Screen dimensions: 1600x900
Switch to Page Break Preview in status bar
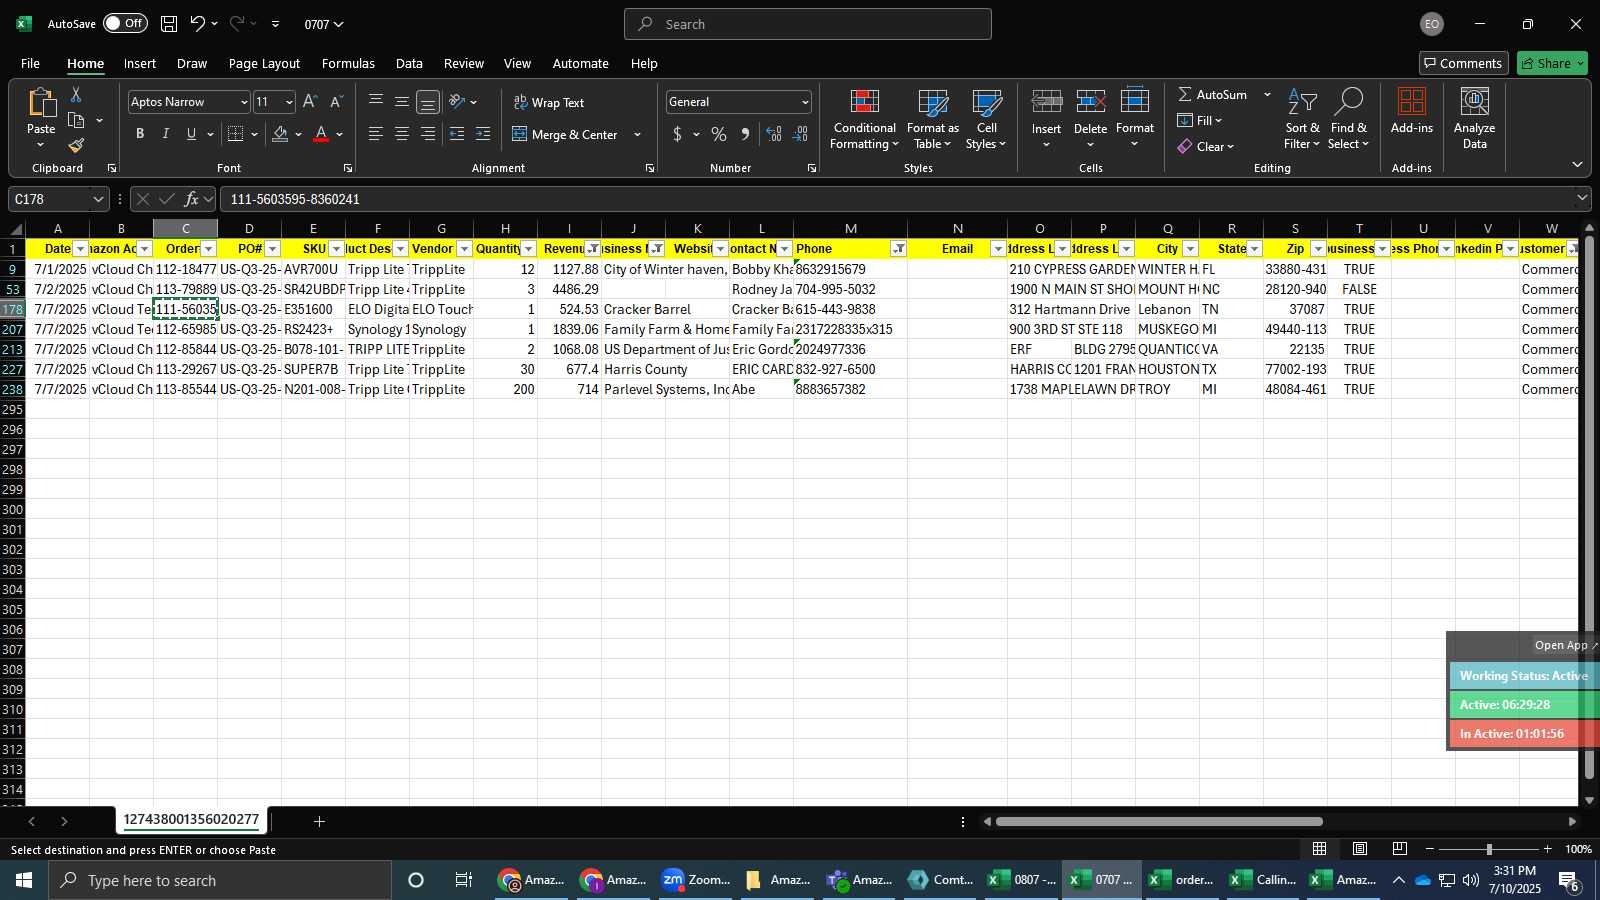[x=1400, y=849]
